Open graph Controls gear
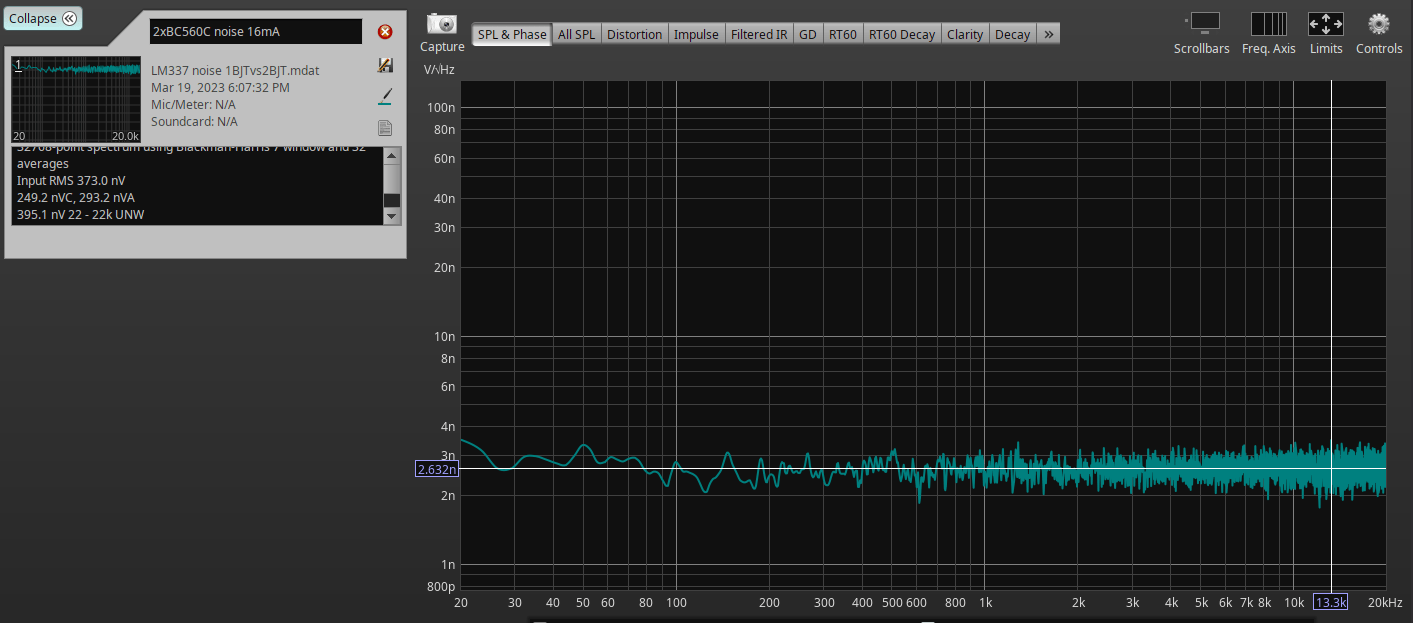The image size is (1413, 623). [x=1379, y=32]
